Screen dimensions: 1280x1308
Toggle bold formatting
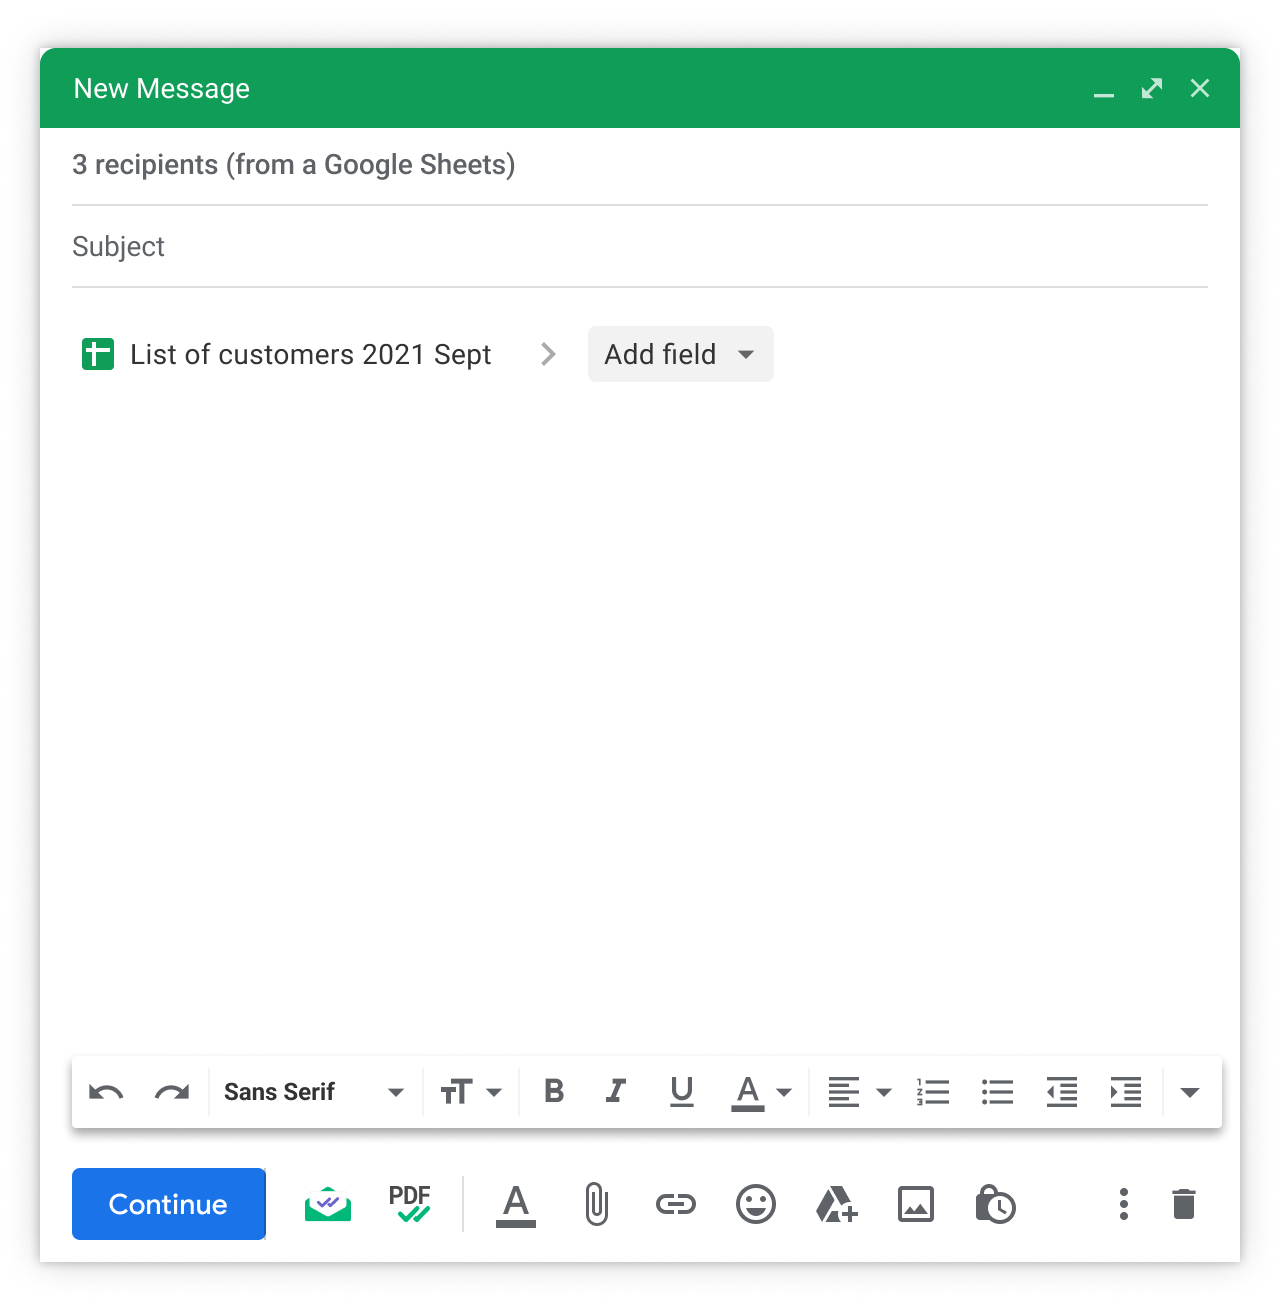pyautogui.click(x=554, y=1091)
